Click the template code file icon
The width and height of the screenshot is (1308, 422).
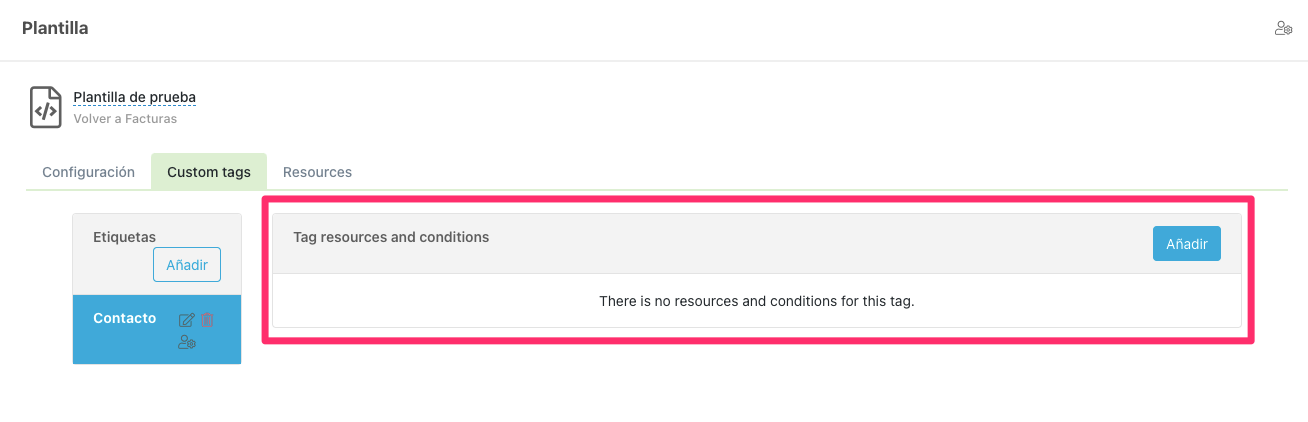[x=46, y=108]
